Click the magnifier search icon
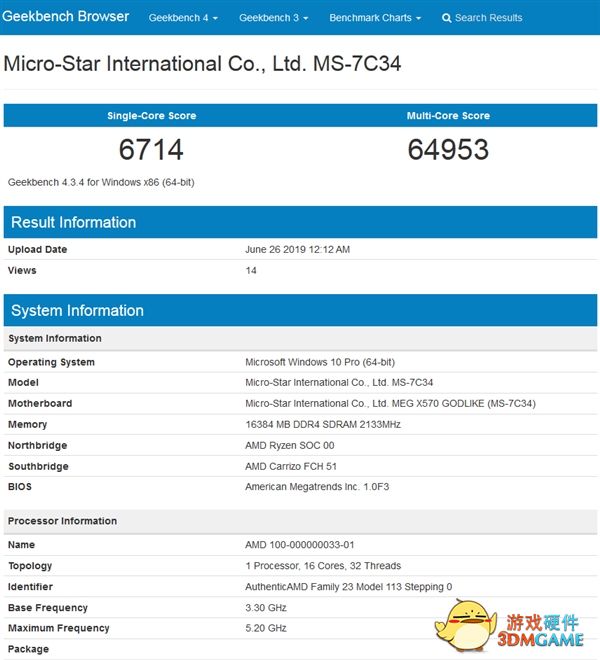The width and height of the screenshot is (600, 660). 447,18
